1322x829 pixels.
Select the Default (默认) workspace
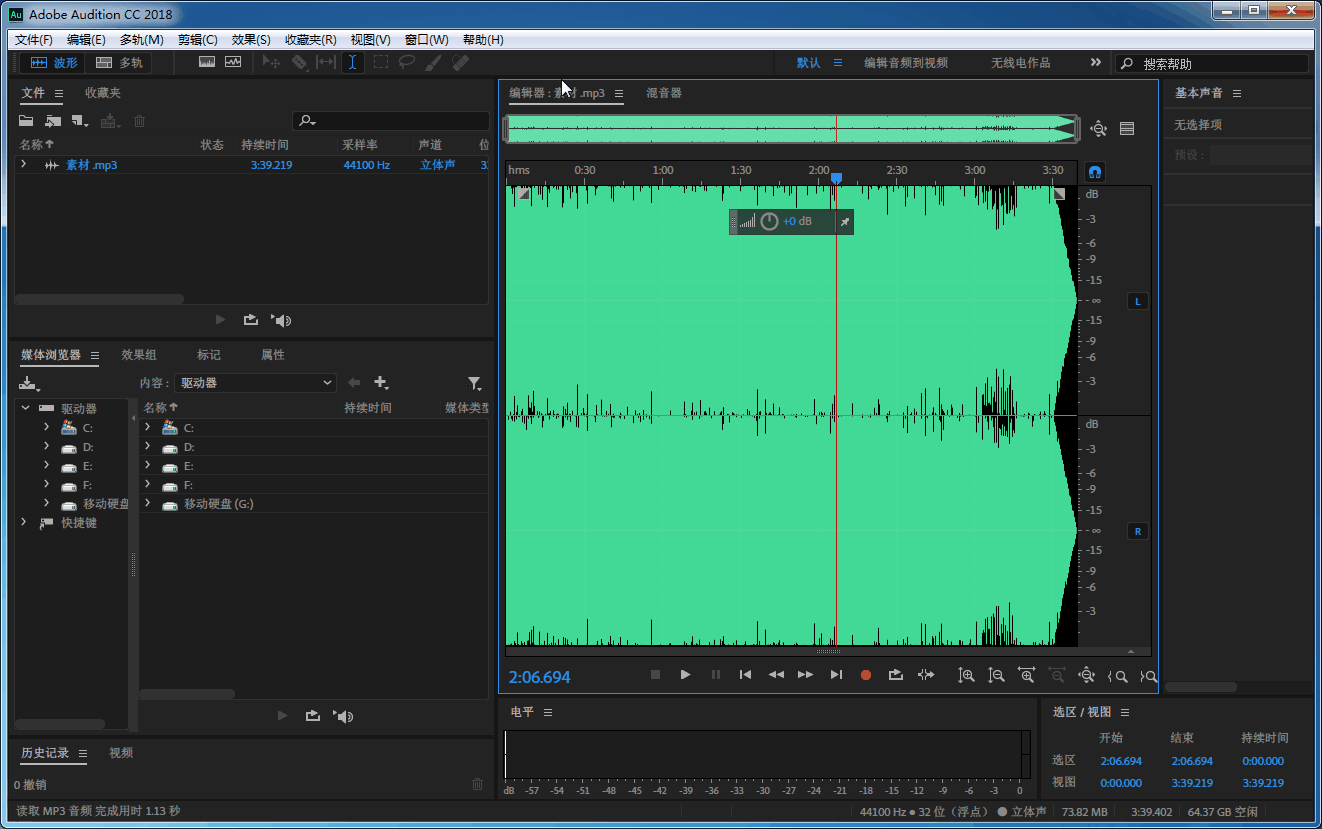pyautogui.click(x=808, y=63)
